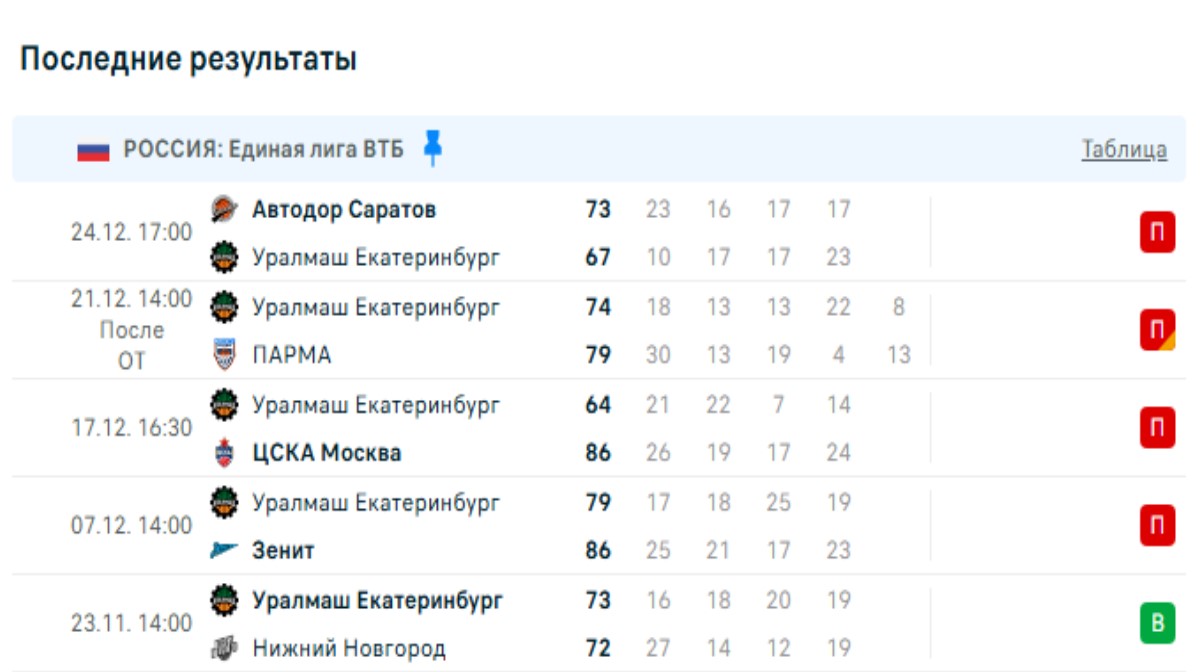
Task: Open the РОССИЯ: Единая лига ВТБ league
Action: 264,150
